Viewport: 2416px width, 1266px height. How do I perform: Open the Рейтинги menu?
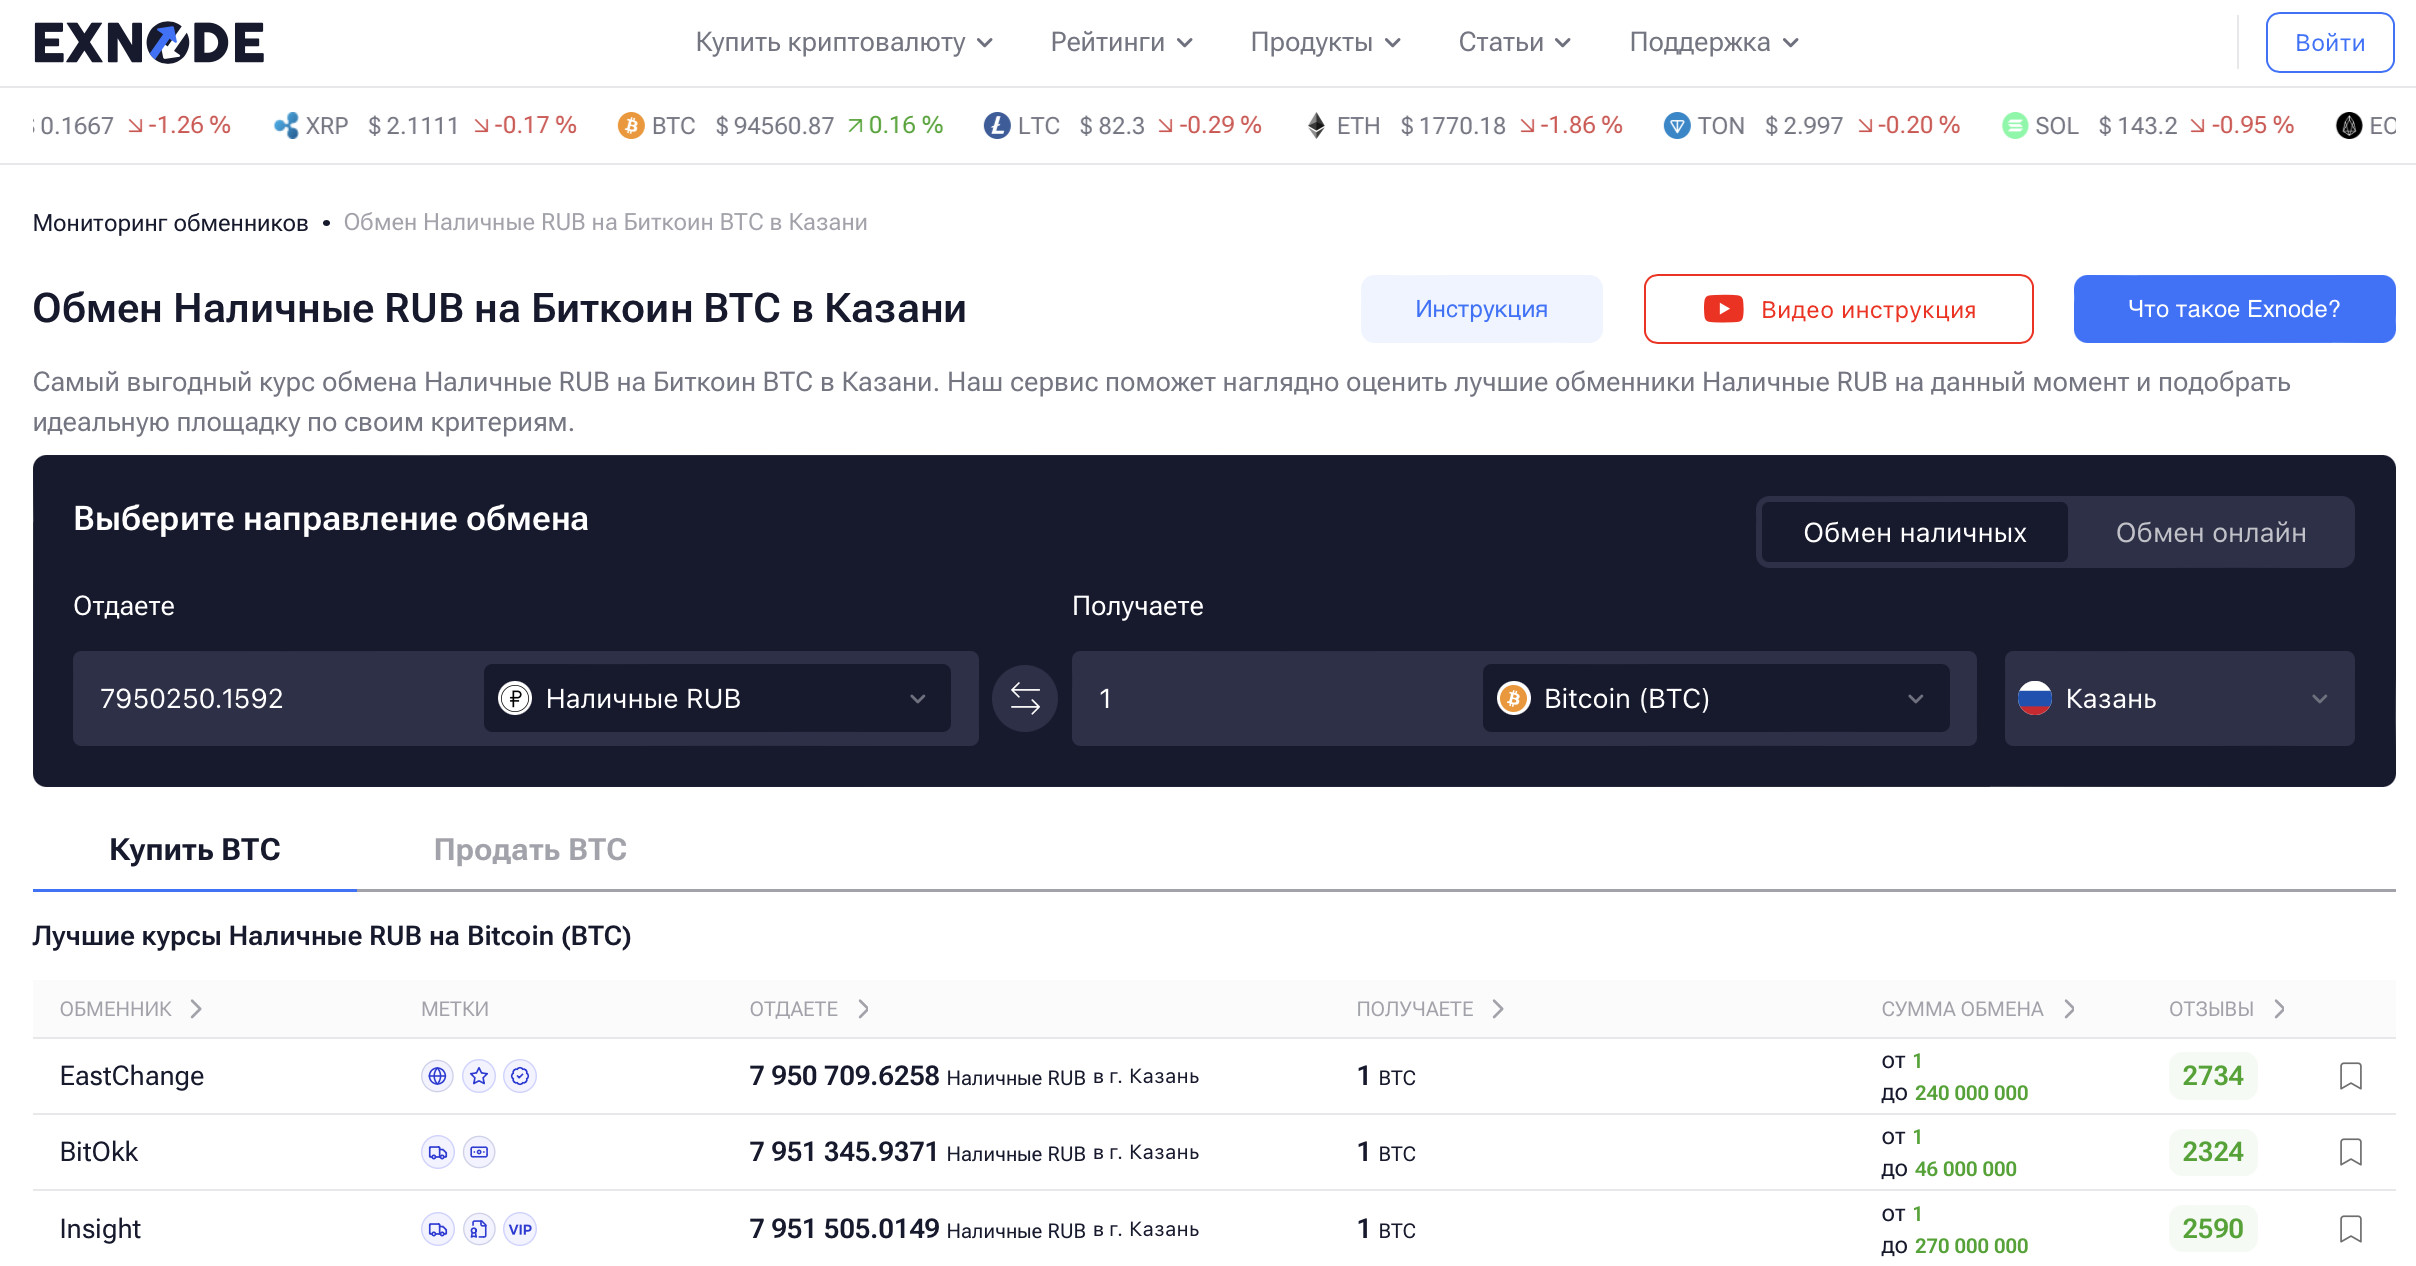pos(1121,42)
